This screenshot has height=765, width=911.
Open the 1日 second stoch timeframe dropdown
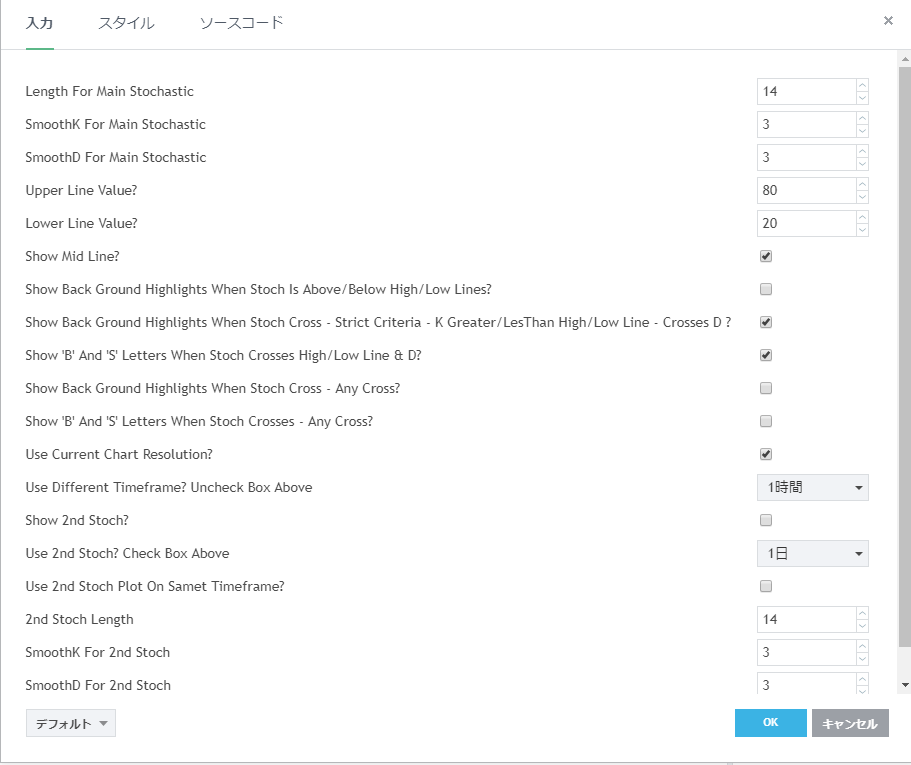point(812,553)
